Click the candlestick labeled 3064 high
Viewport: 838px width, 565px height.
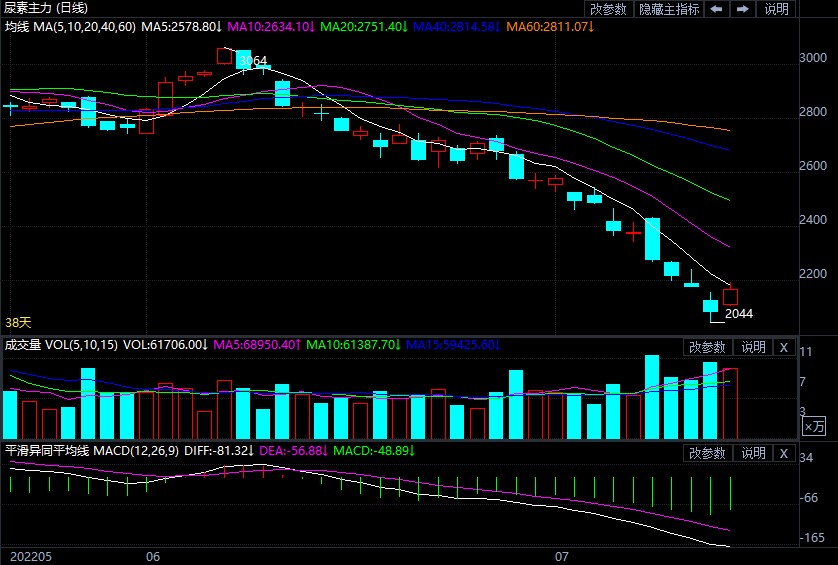225,57
